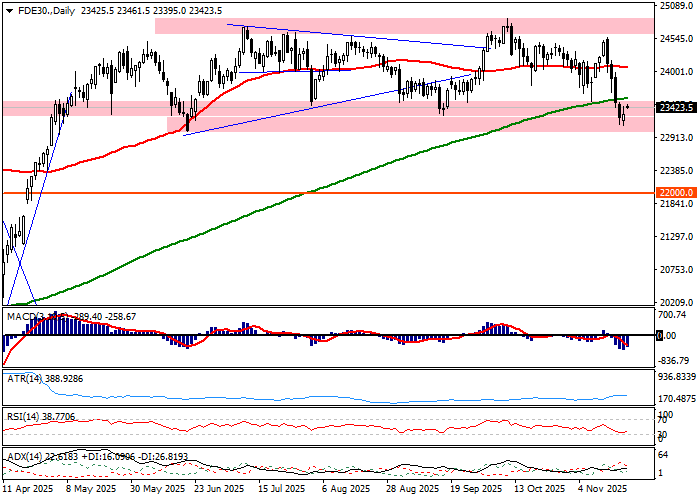The height and width of the screenshot is (500, 700).
Task: Select the 23 Jun 2025 date label
Action: 217,491
